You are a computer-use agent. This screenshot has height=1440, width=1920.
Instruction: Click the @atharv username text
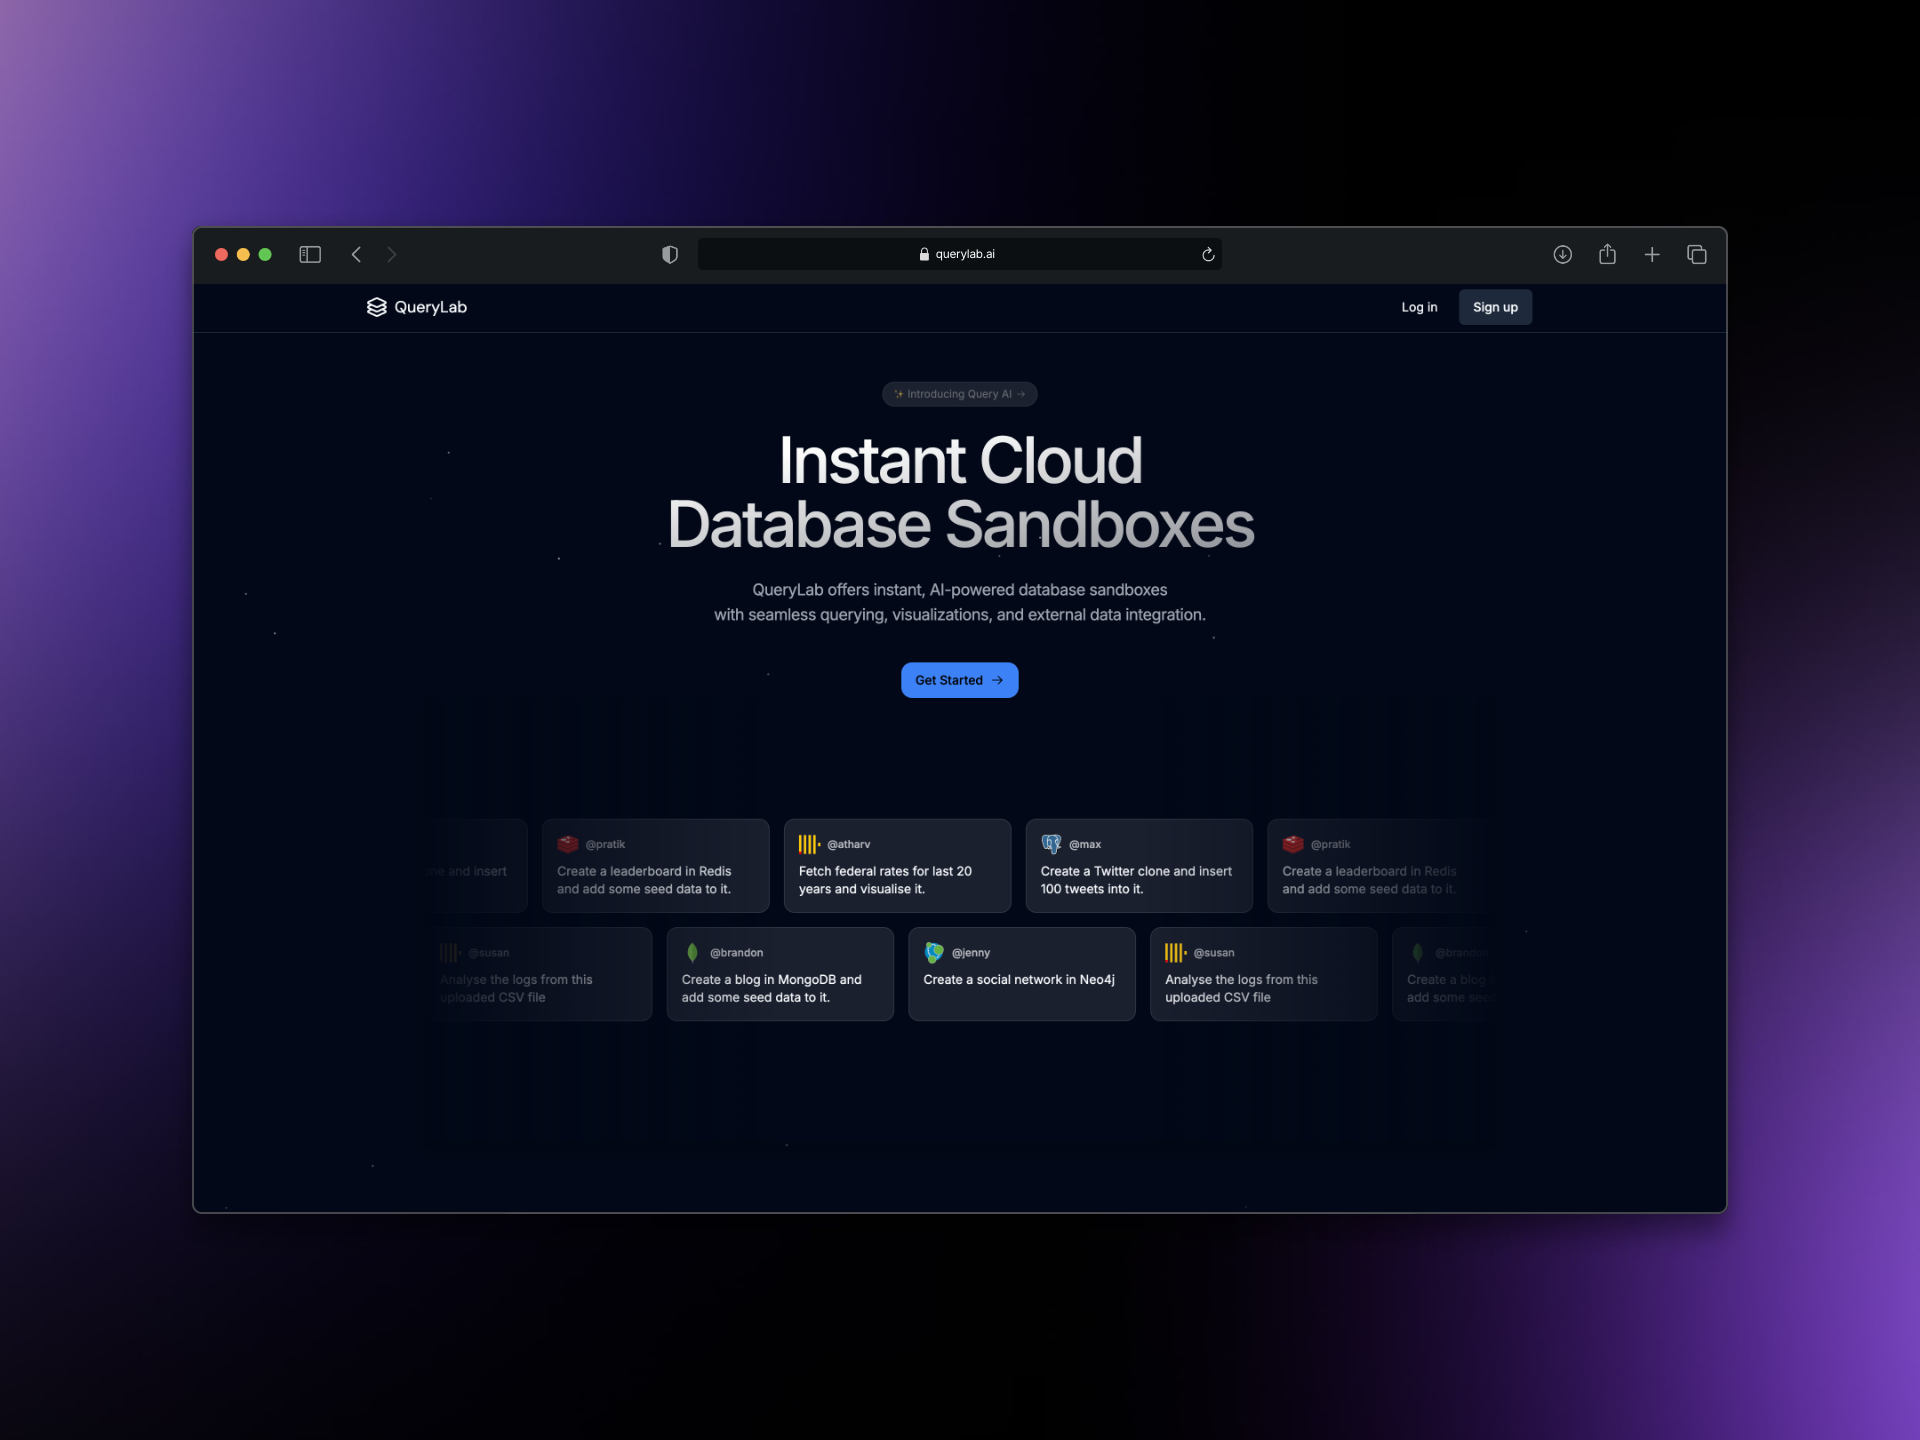tap(849, 845)
